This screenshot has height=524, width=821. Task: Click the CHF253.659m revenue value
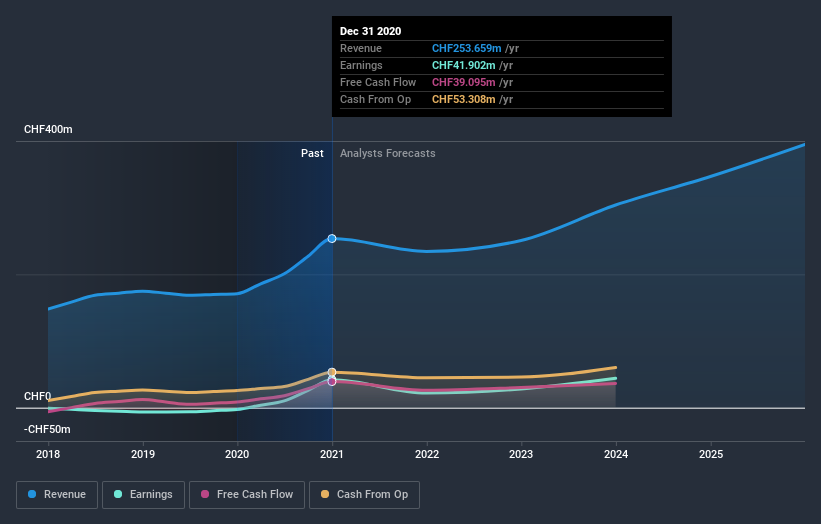[x=467, y=48]
